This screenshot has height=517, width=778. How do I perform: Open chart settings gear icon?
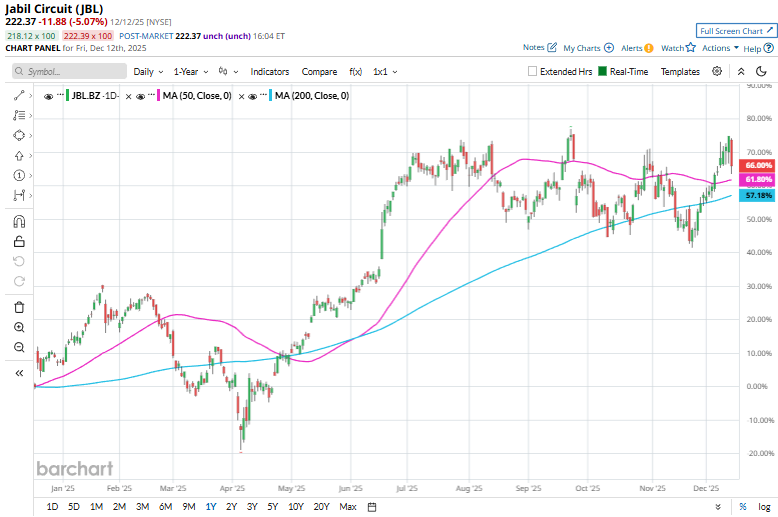pos(717,72)
